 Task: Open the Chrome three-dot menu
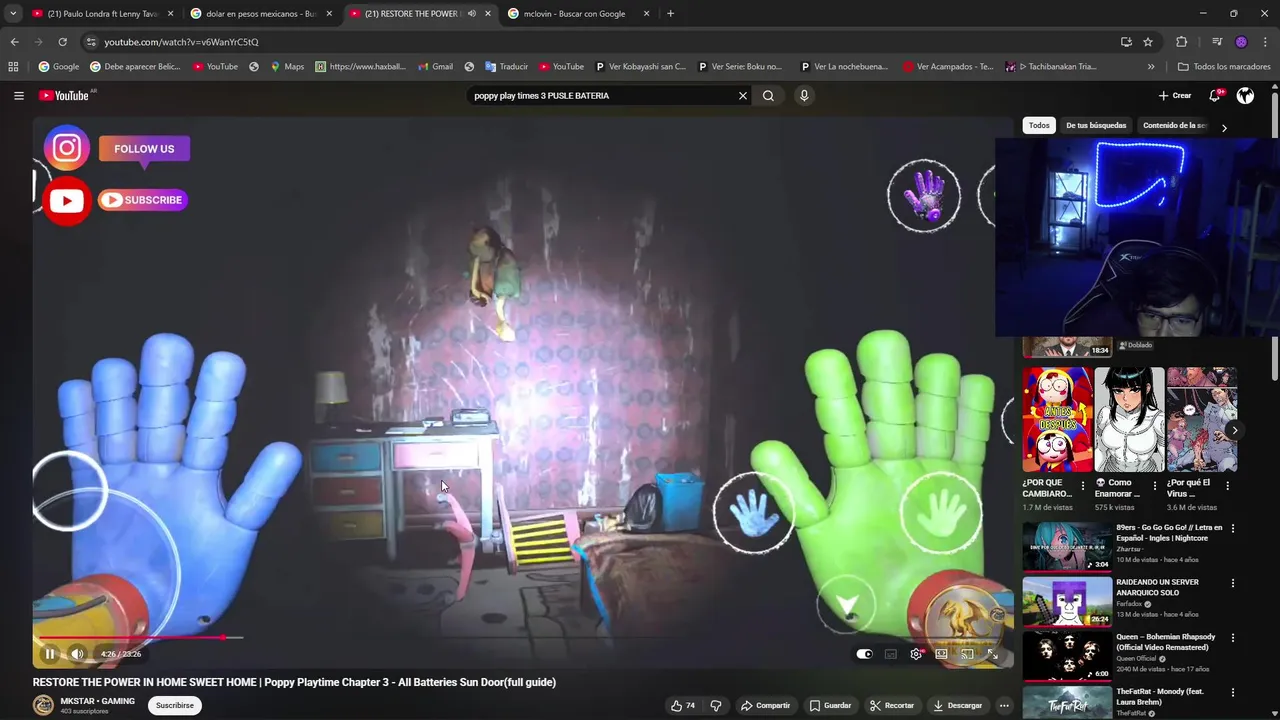point(1265,42)
